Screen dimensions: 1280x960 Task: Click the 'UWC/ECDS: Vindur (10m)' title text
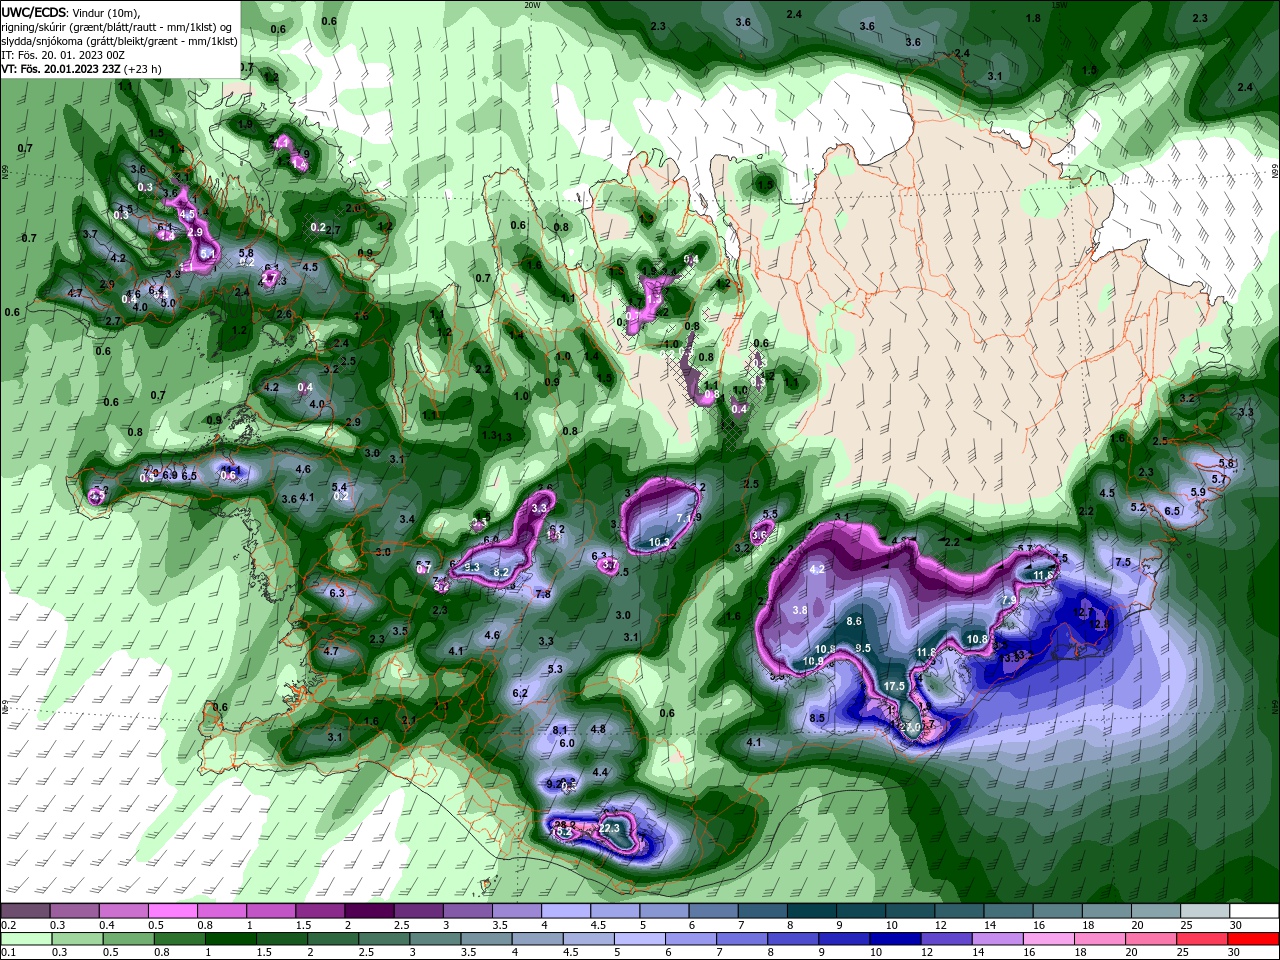coord(70,12)
